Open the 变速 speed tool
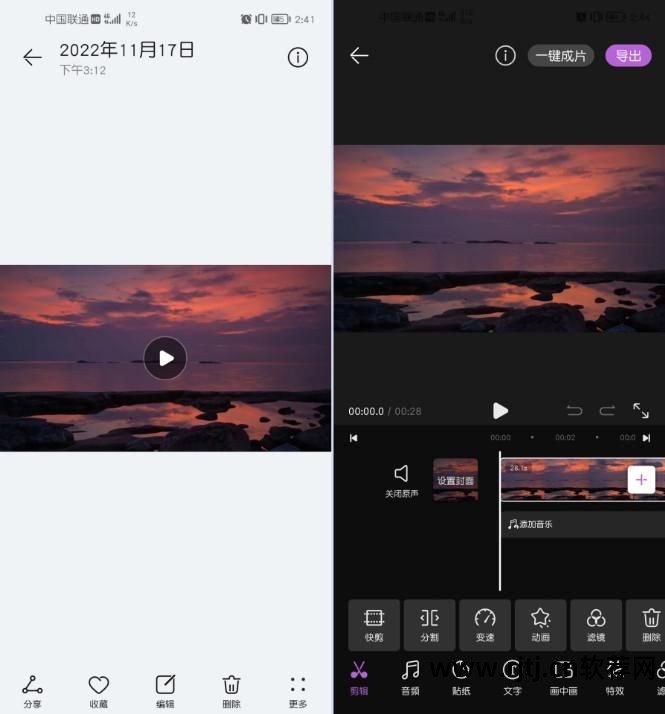This screenshot has width=665, height=714. pos(485,625)
